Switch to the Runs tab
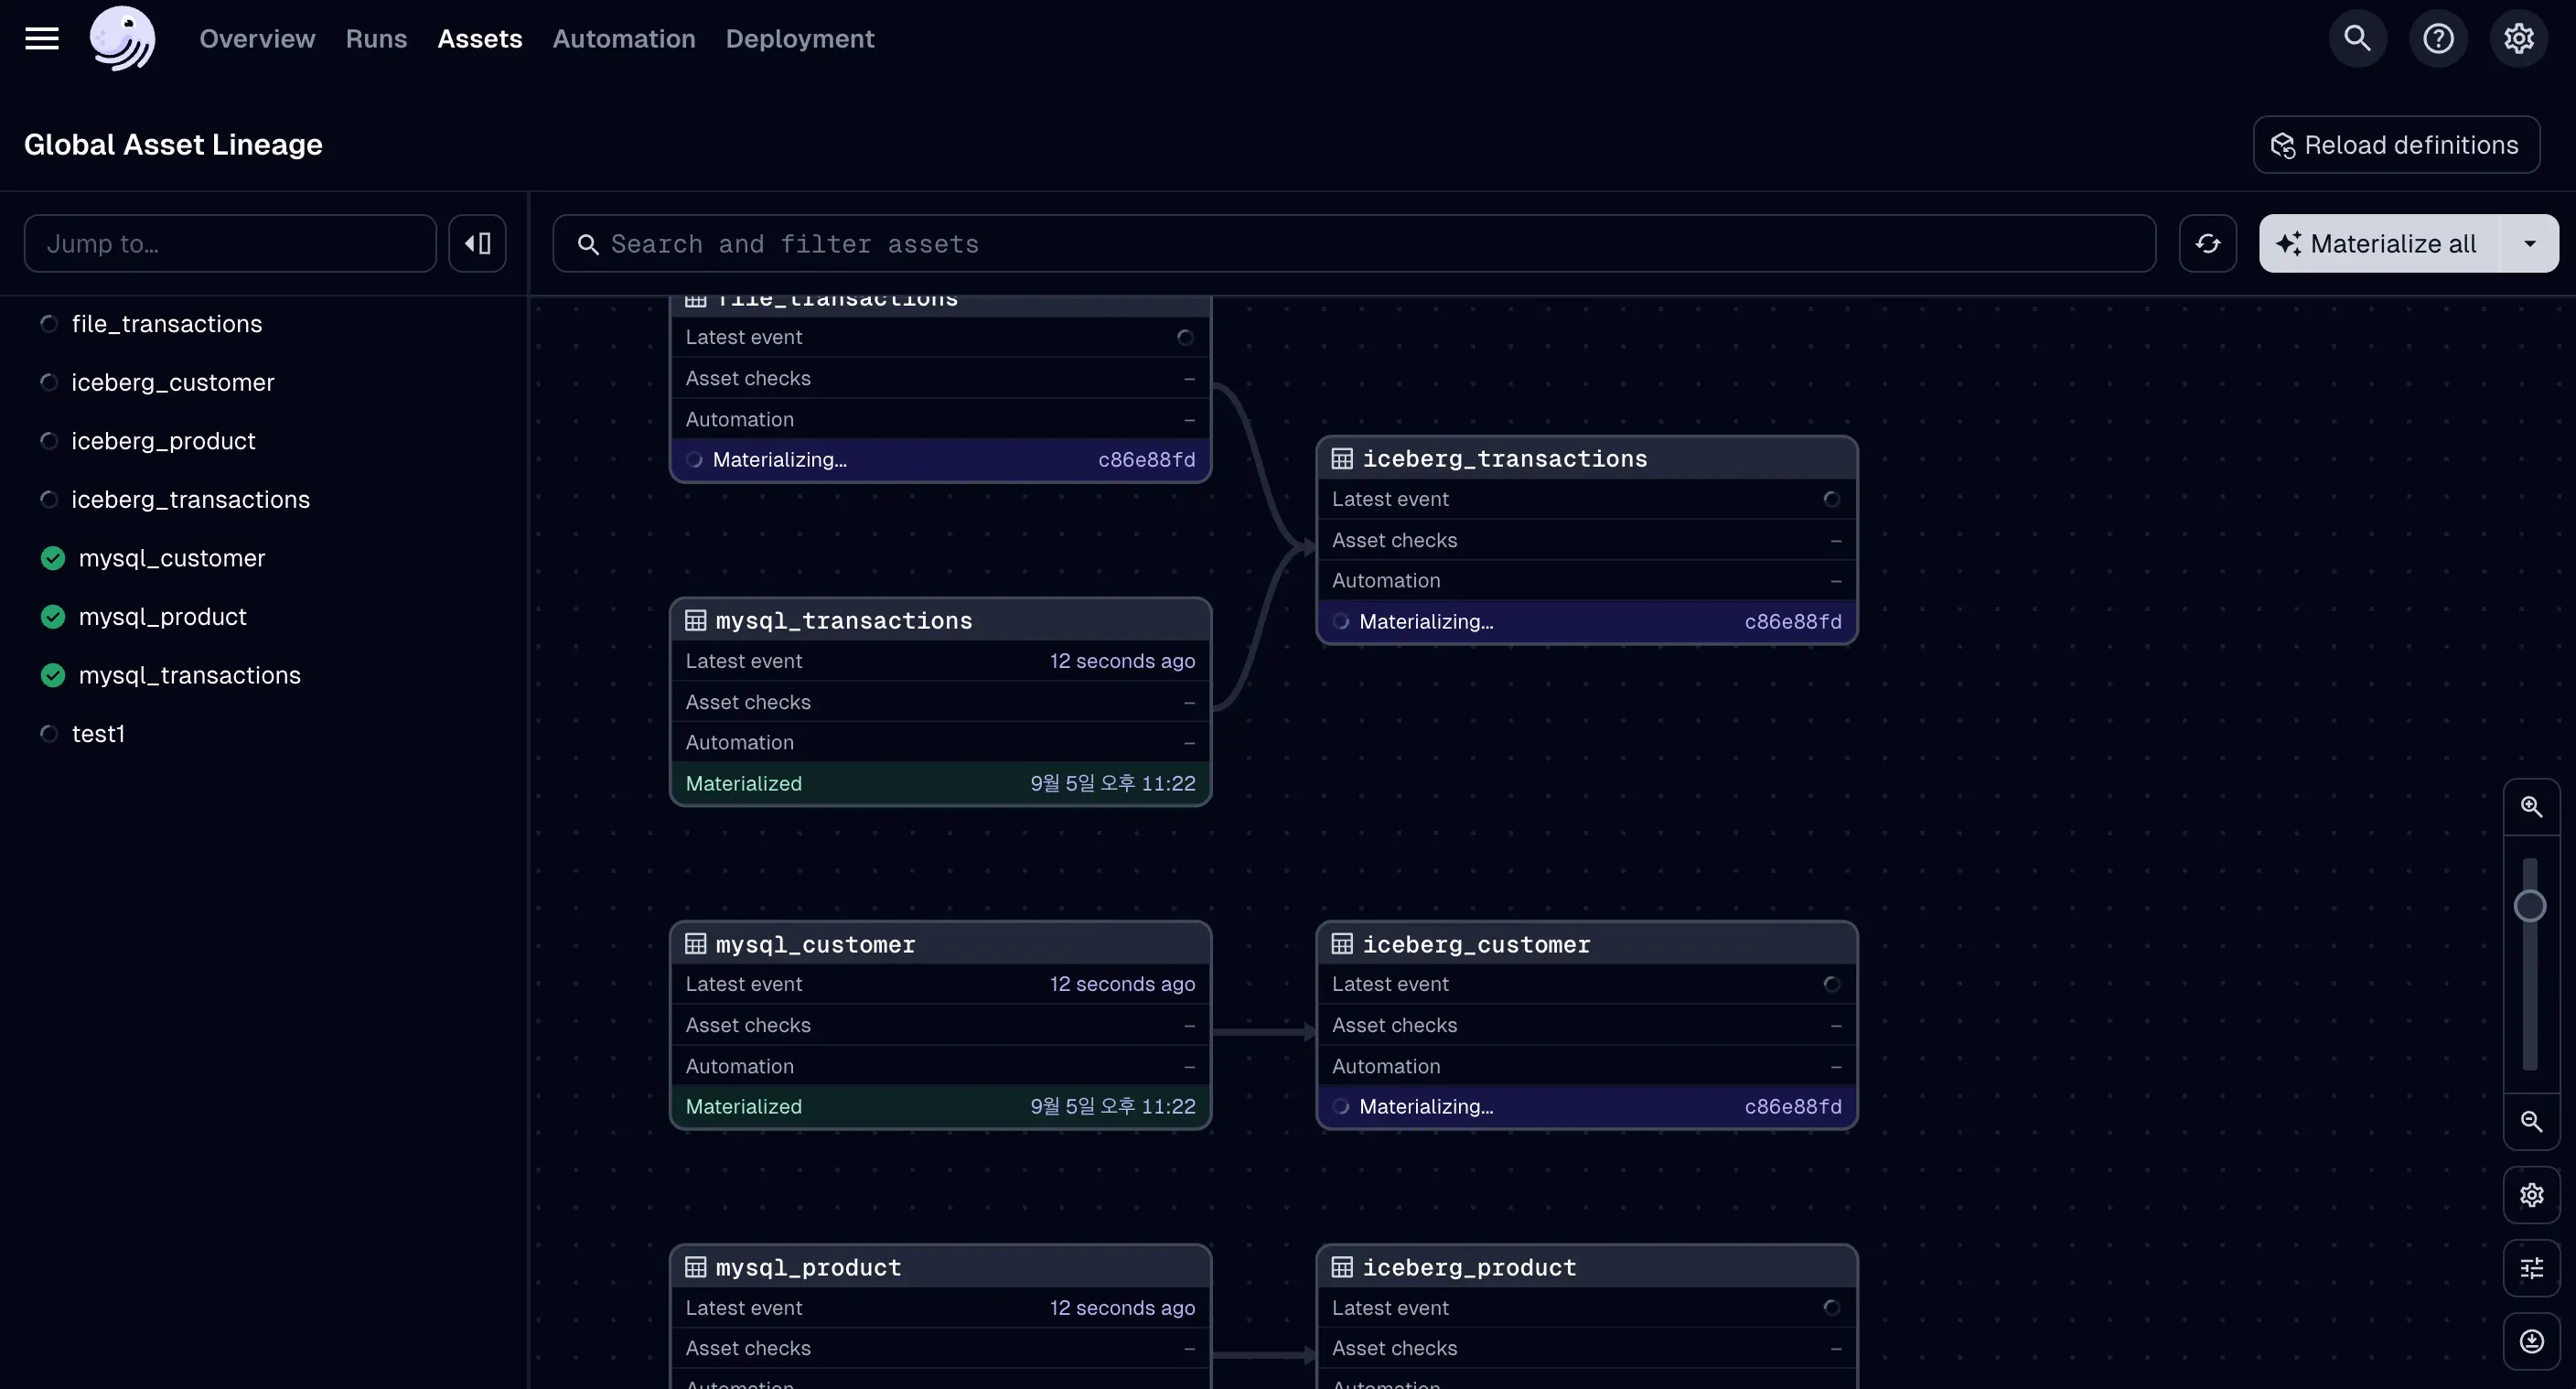Screen dimensions: 2576x1389 [x=376, y=38]
